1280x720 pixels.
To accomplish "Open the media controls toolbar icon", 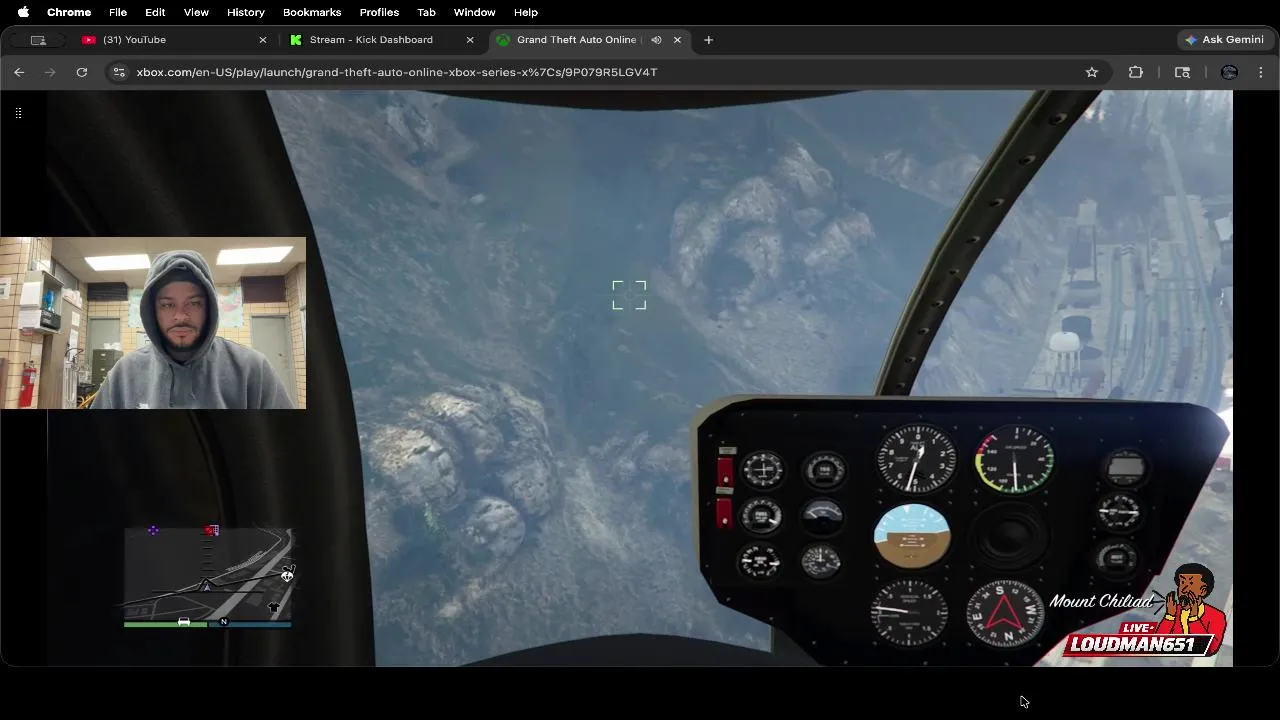I will tap(1182, 72).
